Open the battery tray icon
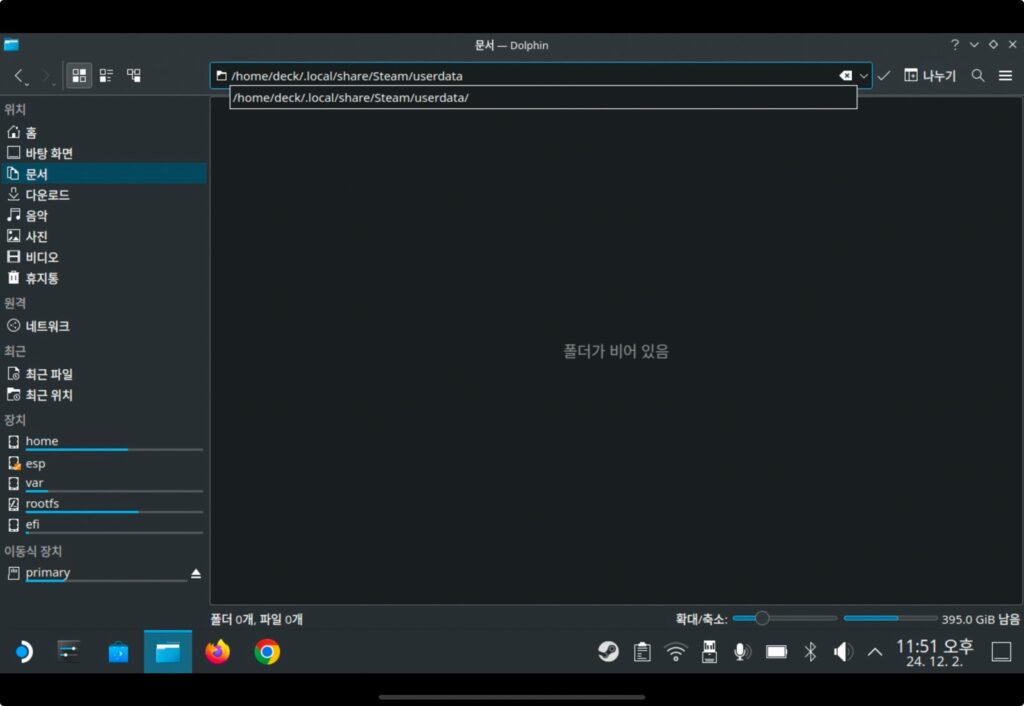Viewport: 1024px width, 706px height. coord(776,652)
